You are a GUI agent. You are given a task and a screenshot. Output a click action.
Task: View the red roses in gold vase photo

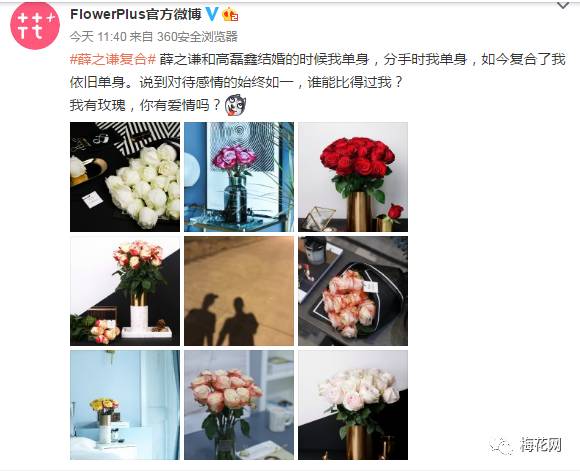coord(353,177)
